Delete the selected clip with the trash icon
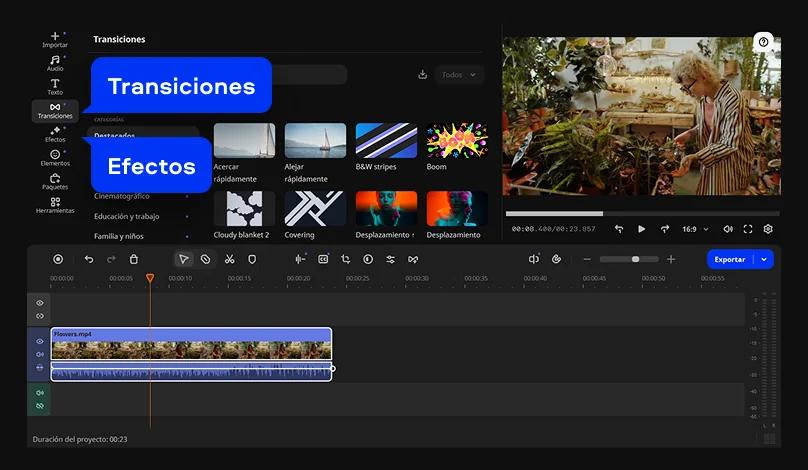Screen dimensions: 808x470 click(134, 259)
